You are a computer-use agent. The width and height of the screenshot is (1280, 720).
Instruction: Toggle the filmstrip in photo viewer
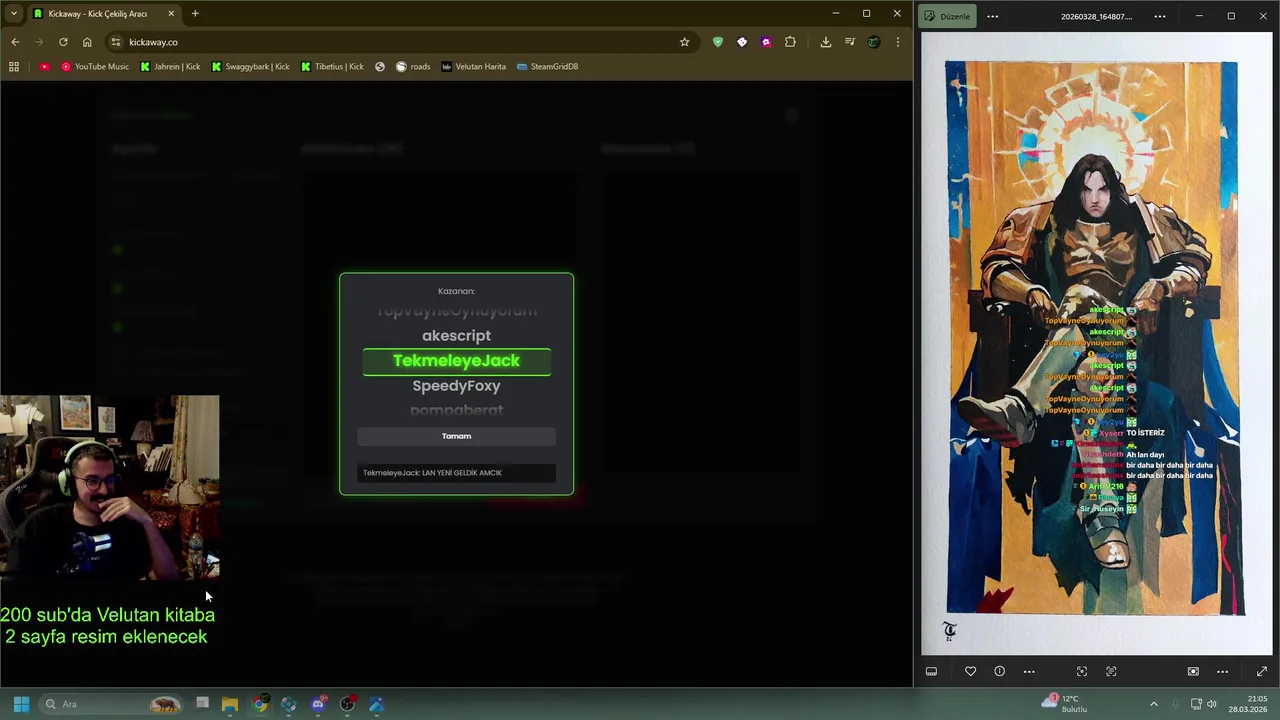(931, 671)
